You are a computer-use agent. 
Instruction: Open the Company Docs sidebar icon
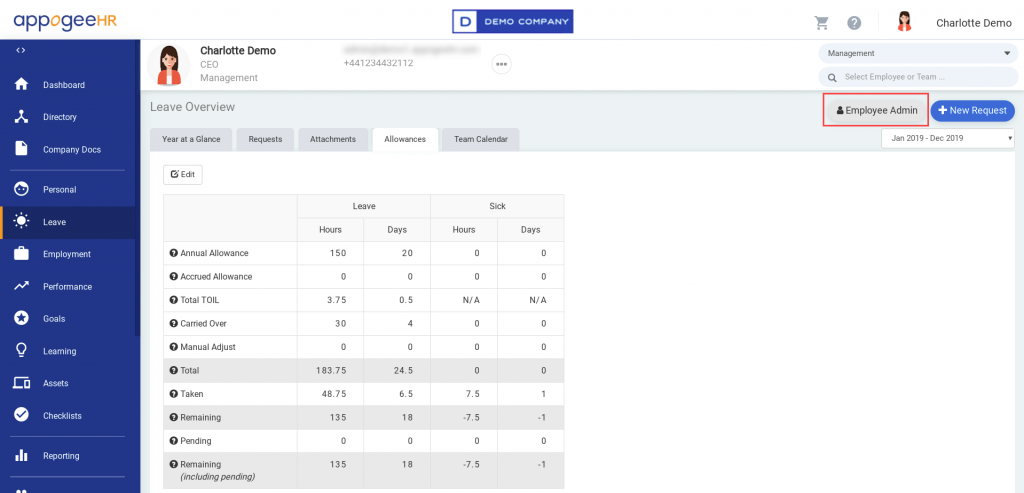point(21,149)
